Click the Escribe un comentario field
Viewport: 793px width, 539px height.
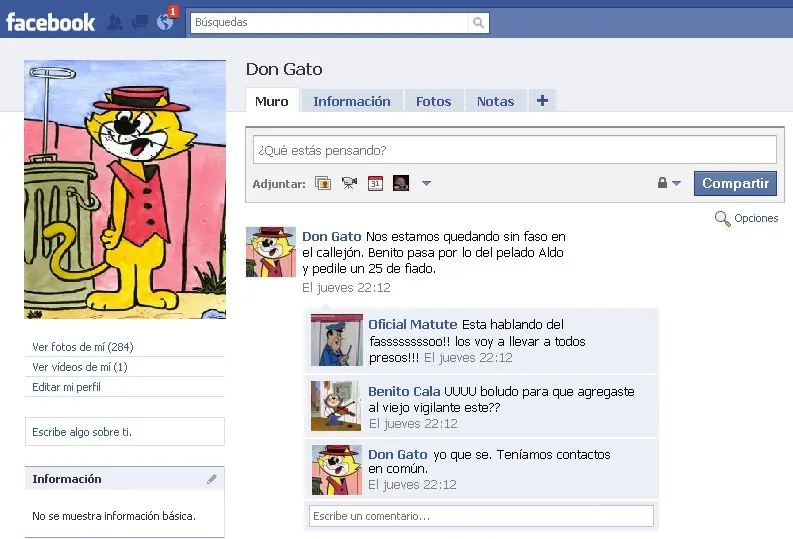pos(481,516)
